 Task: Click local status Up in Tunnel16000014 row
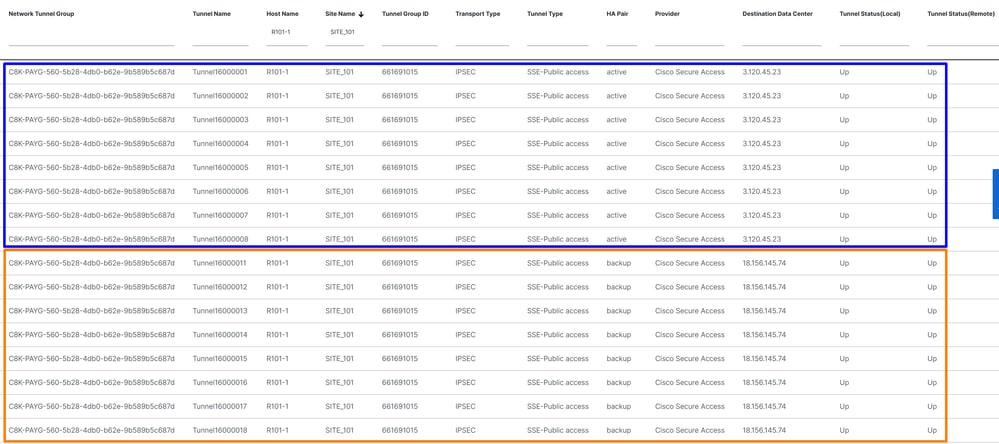coord(844,335)
